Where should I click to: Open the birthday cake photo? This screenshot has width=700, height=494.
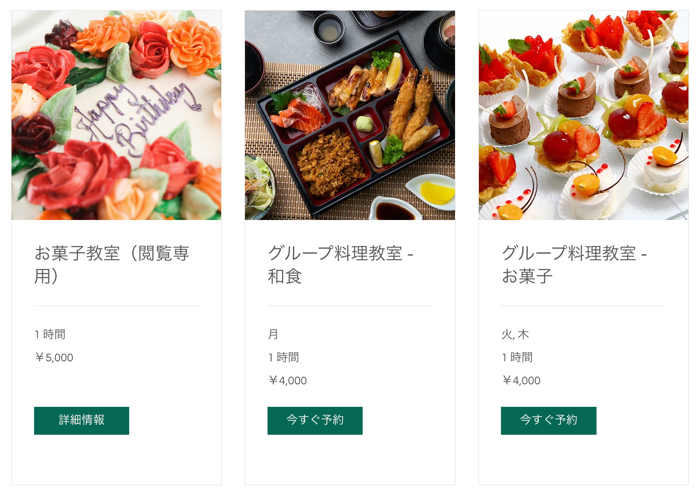[116, 115]
